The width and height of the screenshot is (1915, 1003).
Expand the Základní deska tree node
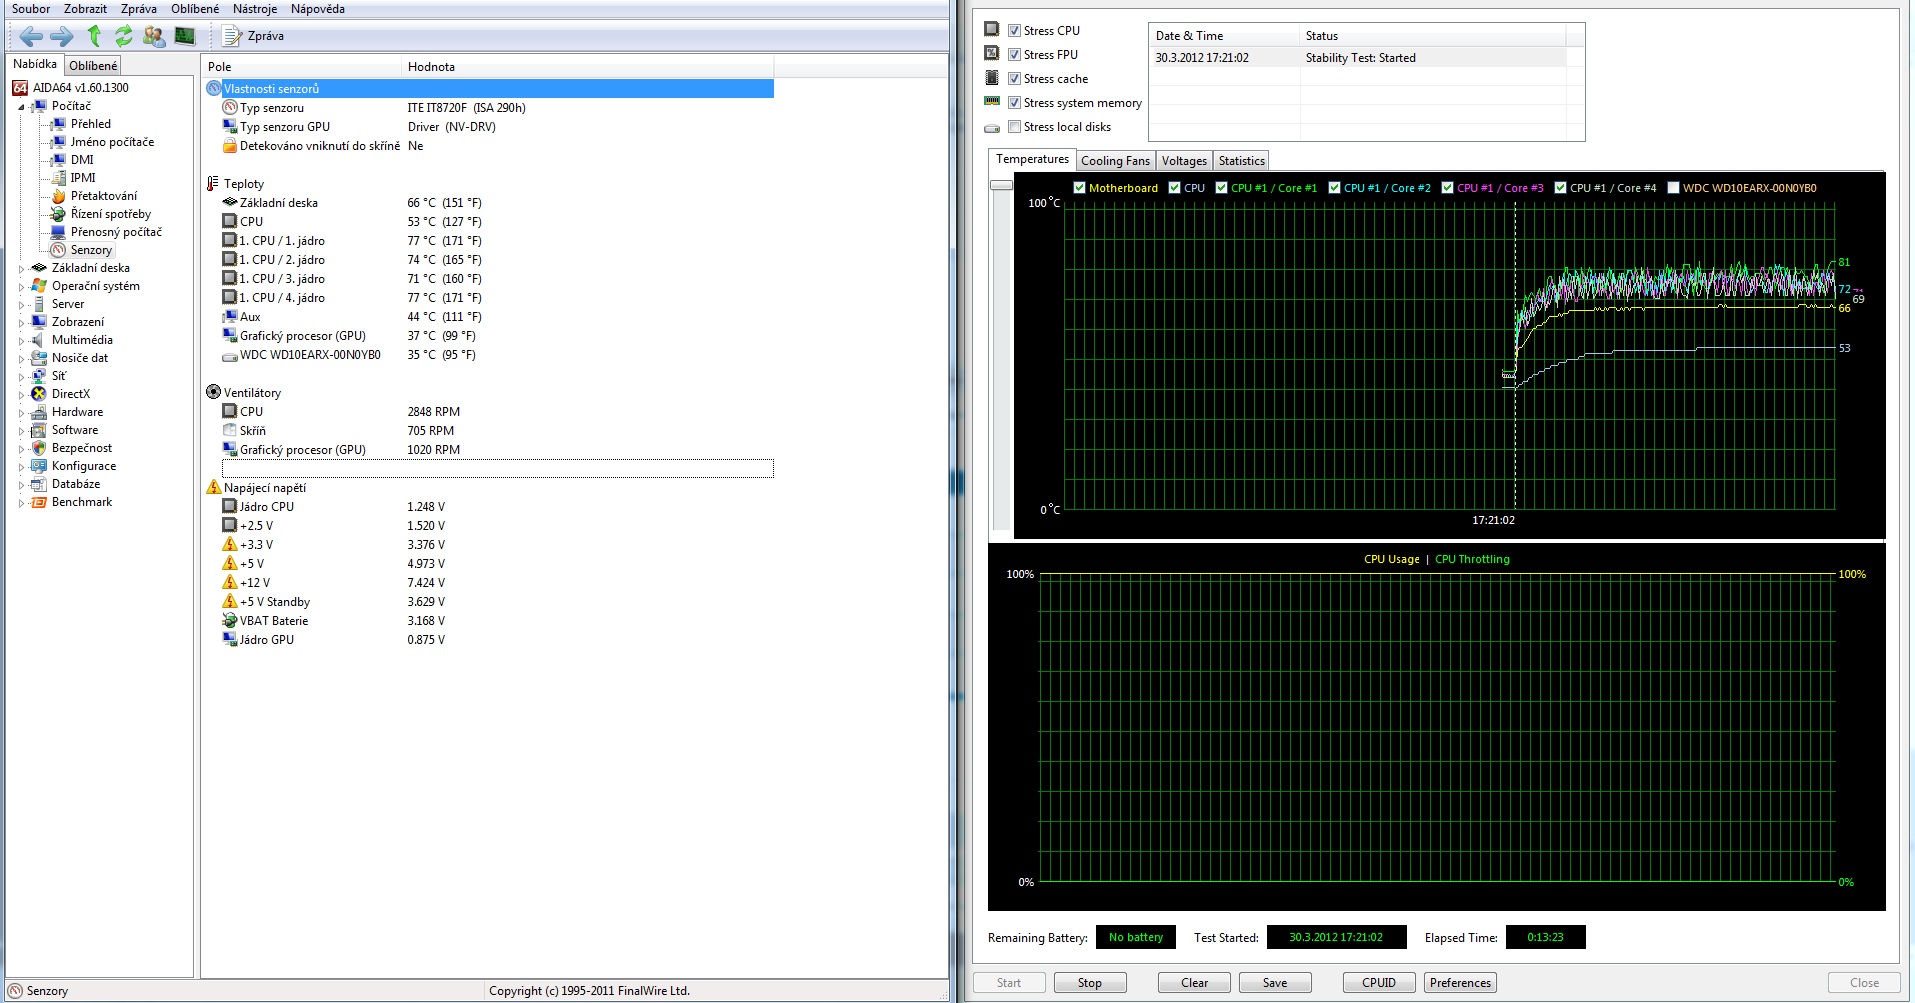coord(21,269)
